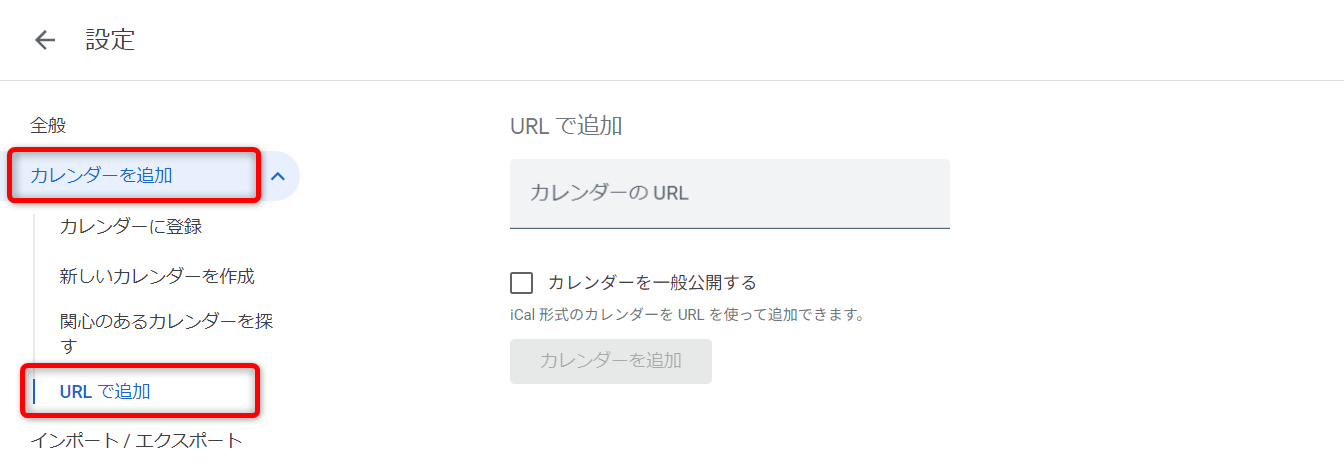Go to 新しいカレンダーを作成
The image size is (1344, 472).
pyautogui.click(x=157, y=276)
